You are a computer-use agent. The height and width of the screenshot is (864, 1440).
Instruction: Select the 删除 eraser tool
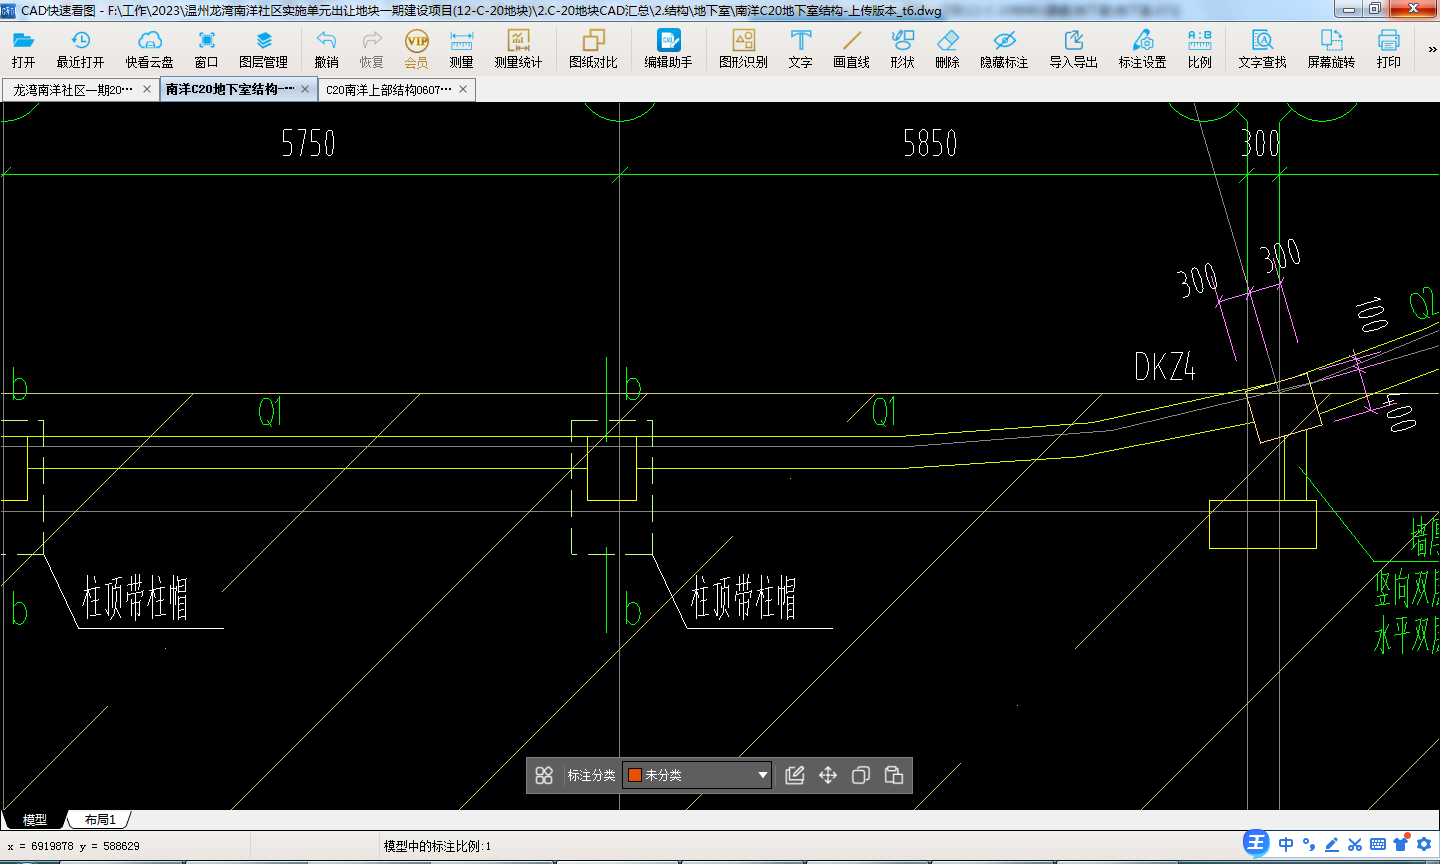click(x=947, y=48)
